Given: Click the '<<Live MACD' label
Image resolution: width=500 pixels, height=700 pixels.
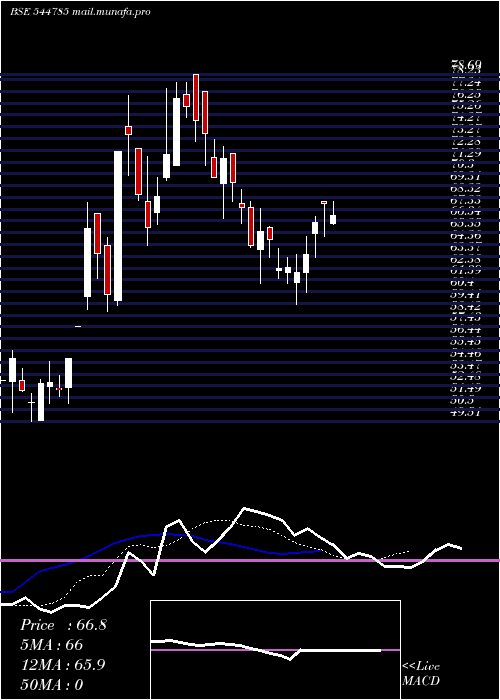Looking at the screenshot, I should tap(421, 674).
